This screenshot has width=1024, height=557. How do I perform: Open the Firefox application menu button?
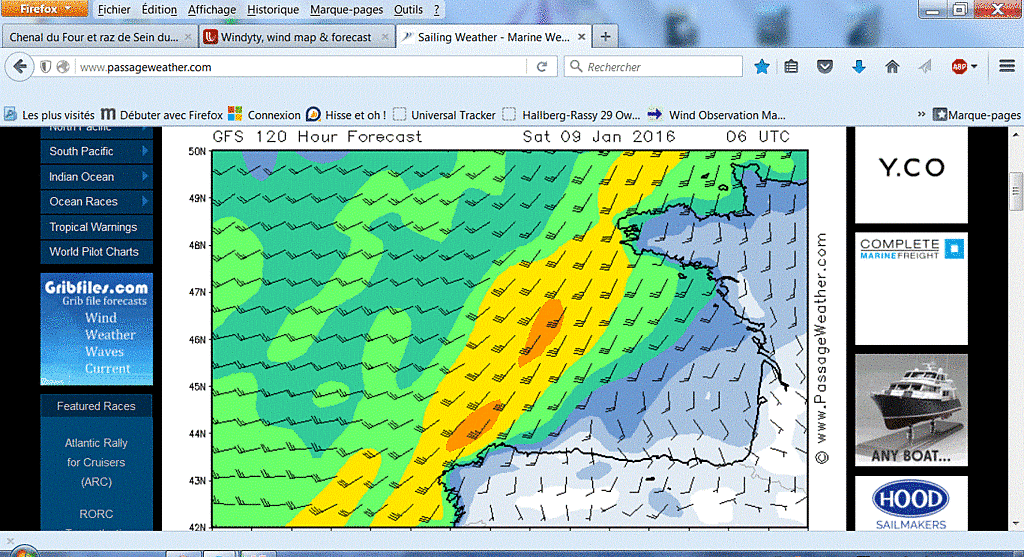pyautogui.click(x=44, y=8)
